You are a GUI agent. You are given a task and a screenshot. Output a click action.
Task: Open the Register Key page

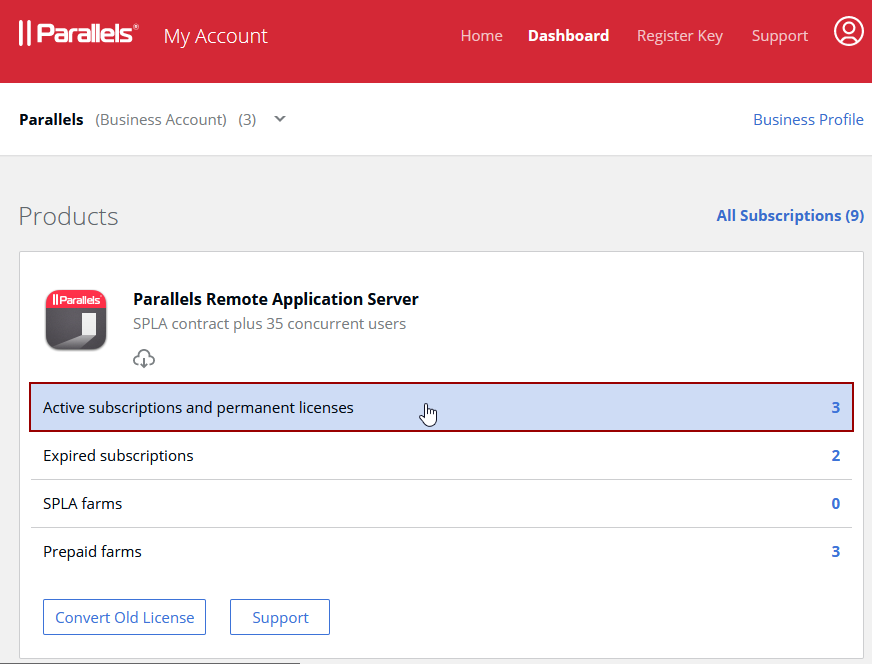(x=679, y=36)
